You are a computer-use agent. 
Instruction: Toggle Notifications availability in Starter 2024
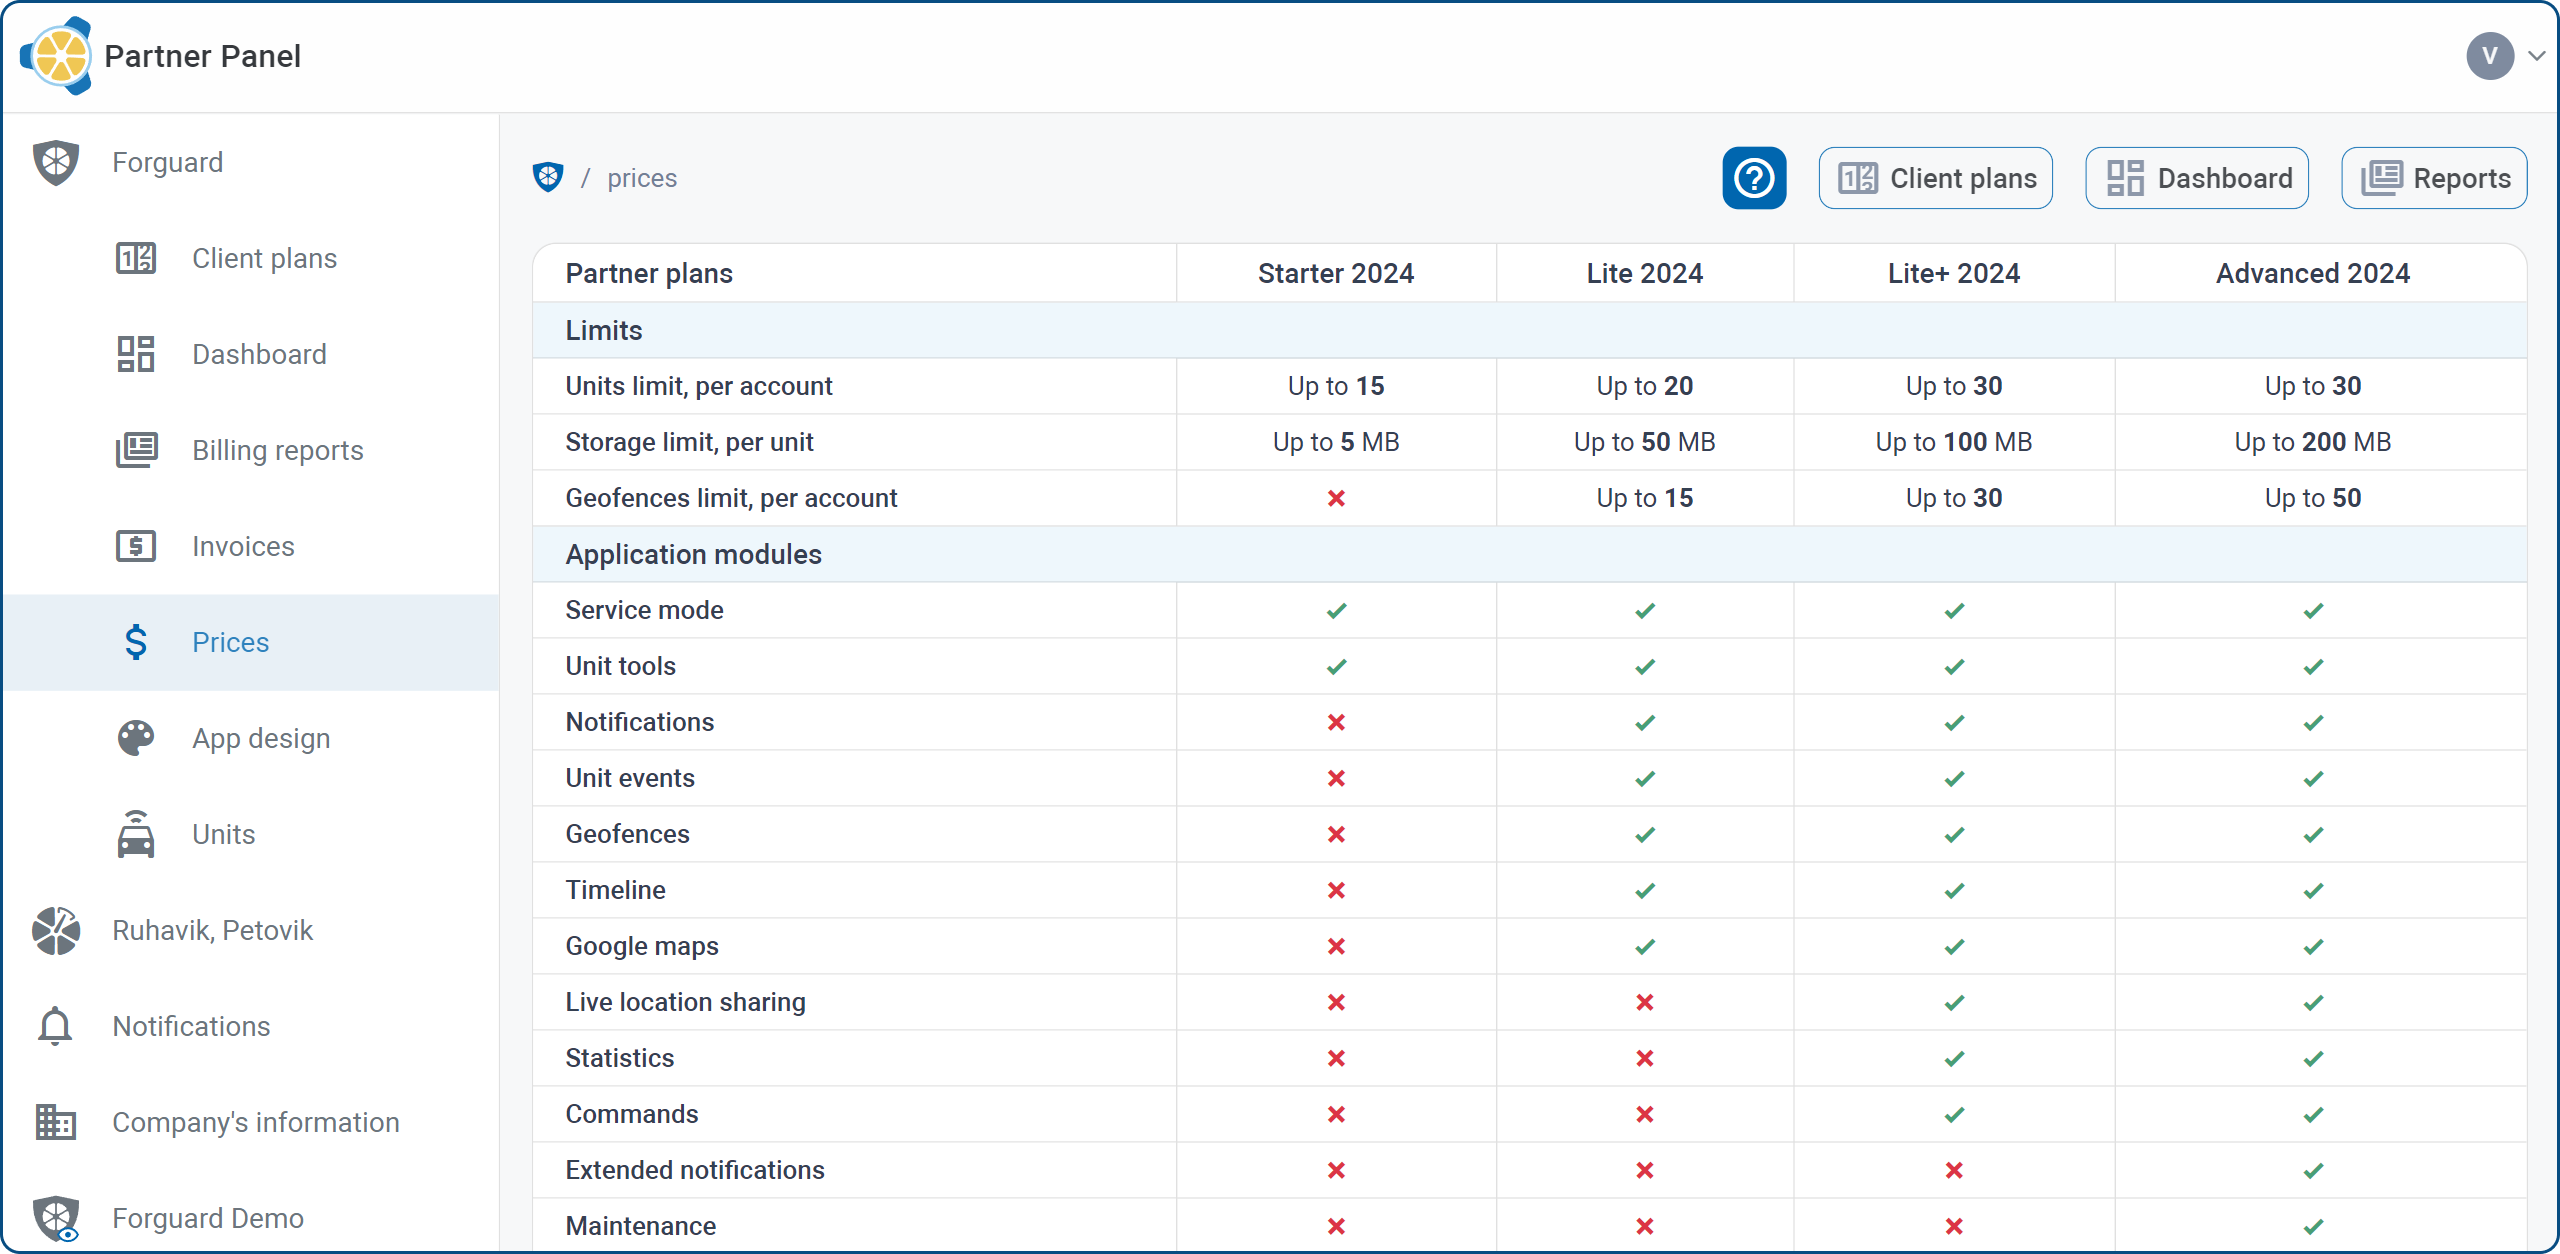[1337, 722]
